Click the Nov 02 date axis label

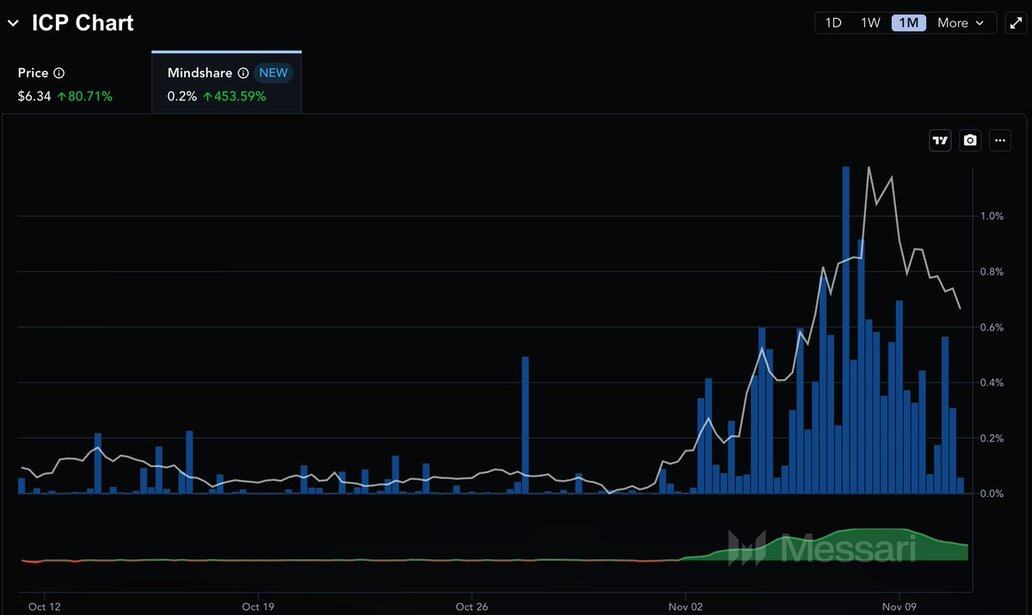point(686,606)
